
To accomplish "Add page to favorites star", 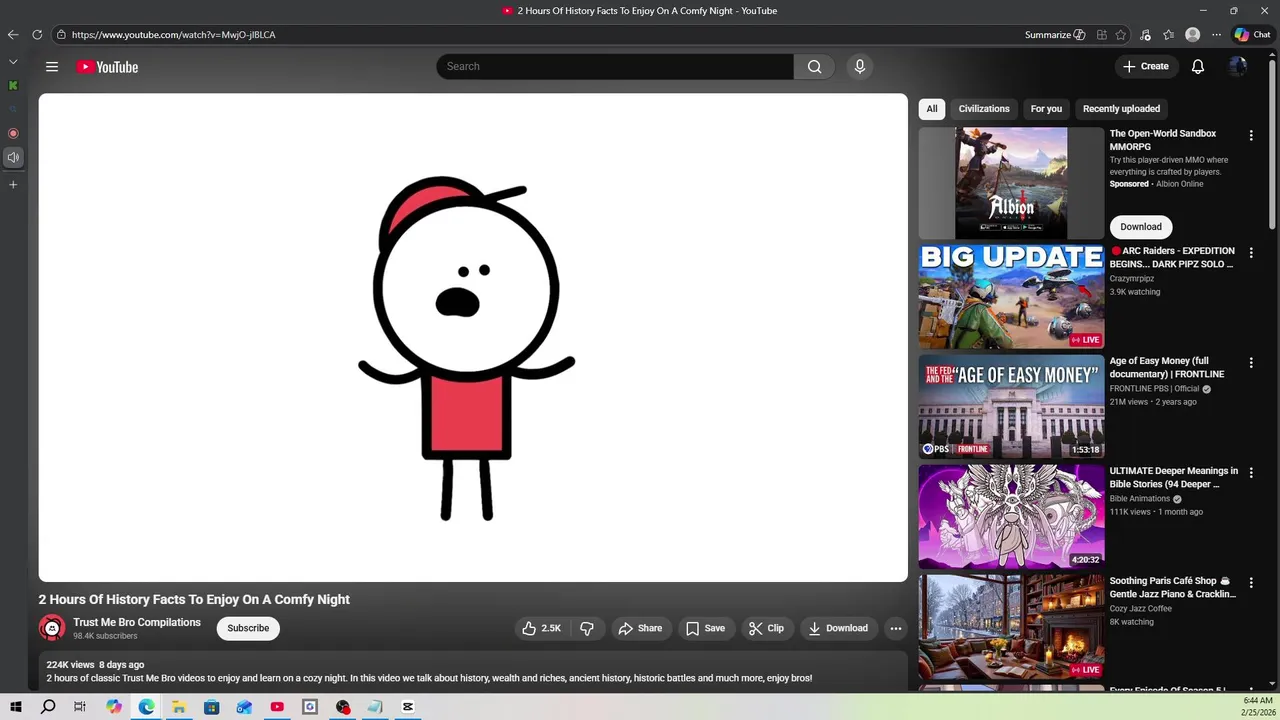I will pos(1121,35).
